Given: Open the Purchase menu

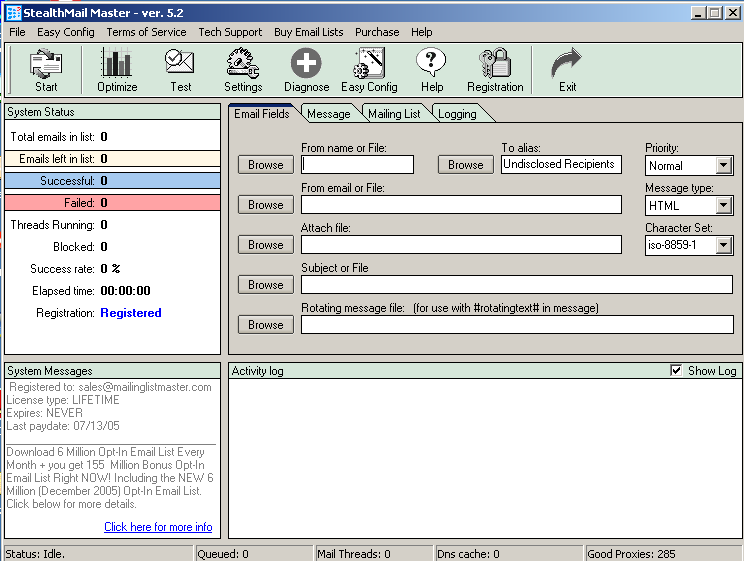Looking at the screenshot, I should tap(377, 32).
